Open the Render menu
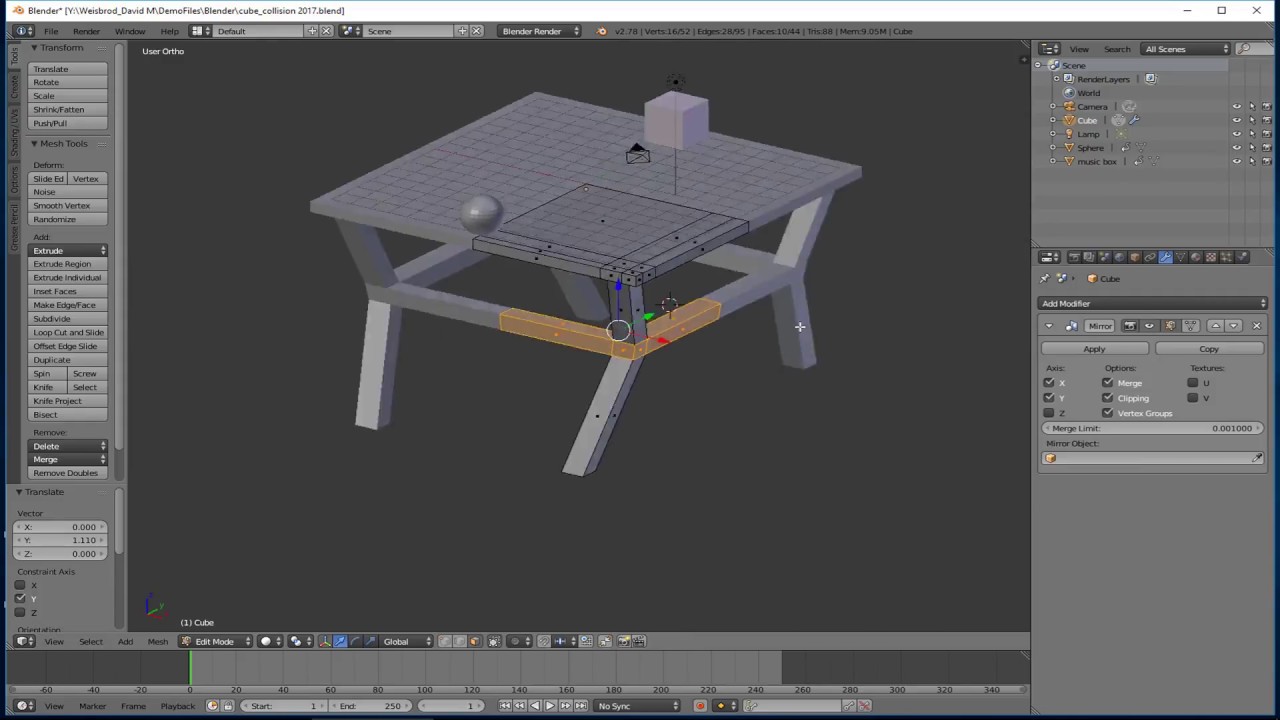 (86, 31)
